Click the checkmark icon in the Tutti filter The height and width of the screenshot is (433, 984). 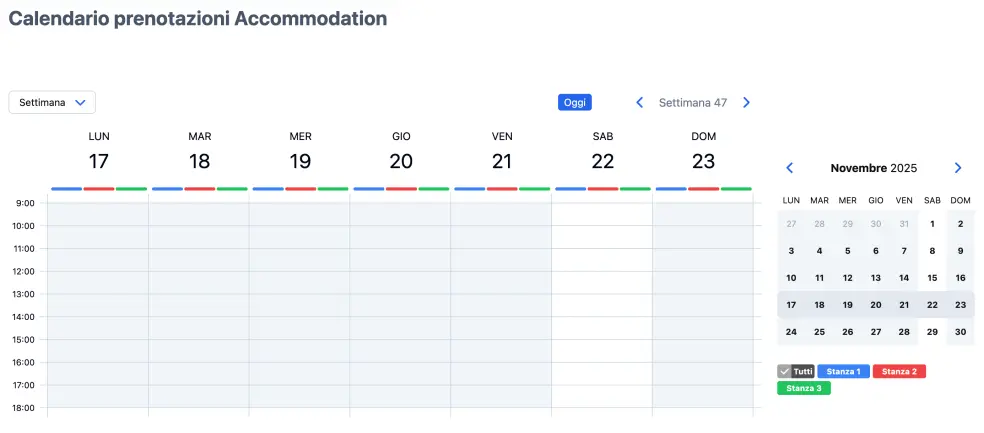[784, 371]
